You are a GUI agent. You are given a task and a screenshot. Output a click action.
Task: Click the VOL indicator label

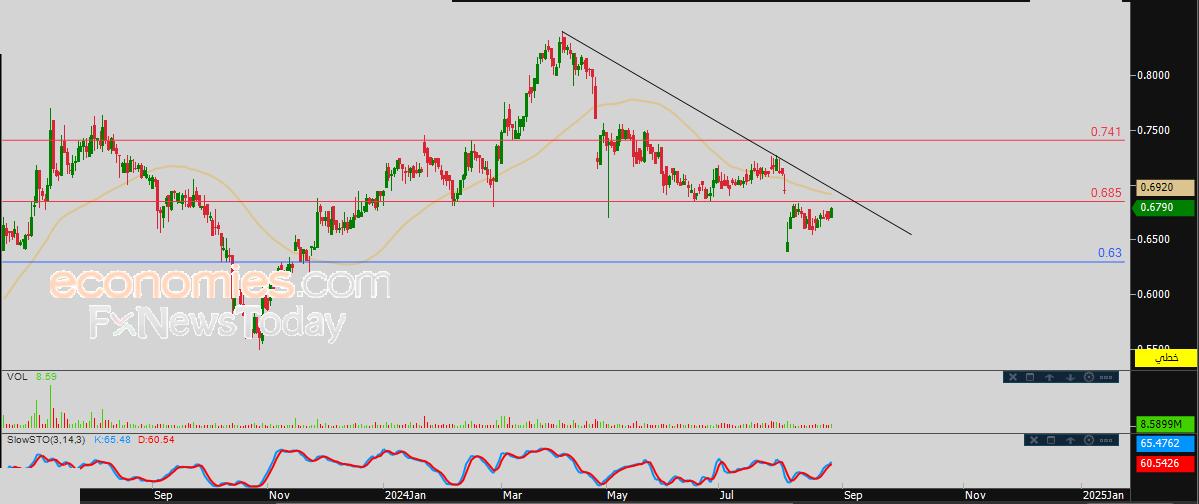[x=17, y=377]
